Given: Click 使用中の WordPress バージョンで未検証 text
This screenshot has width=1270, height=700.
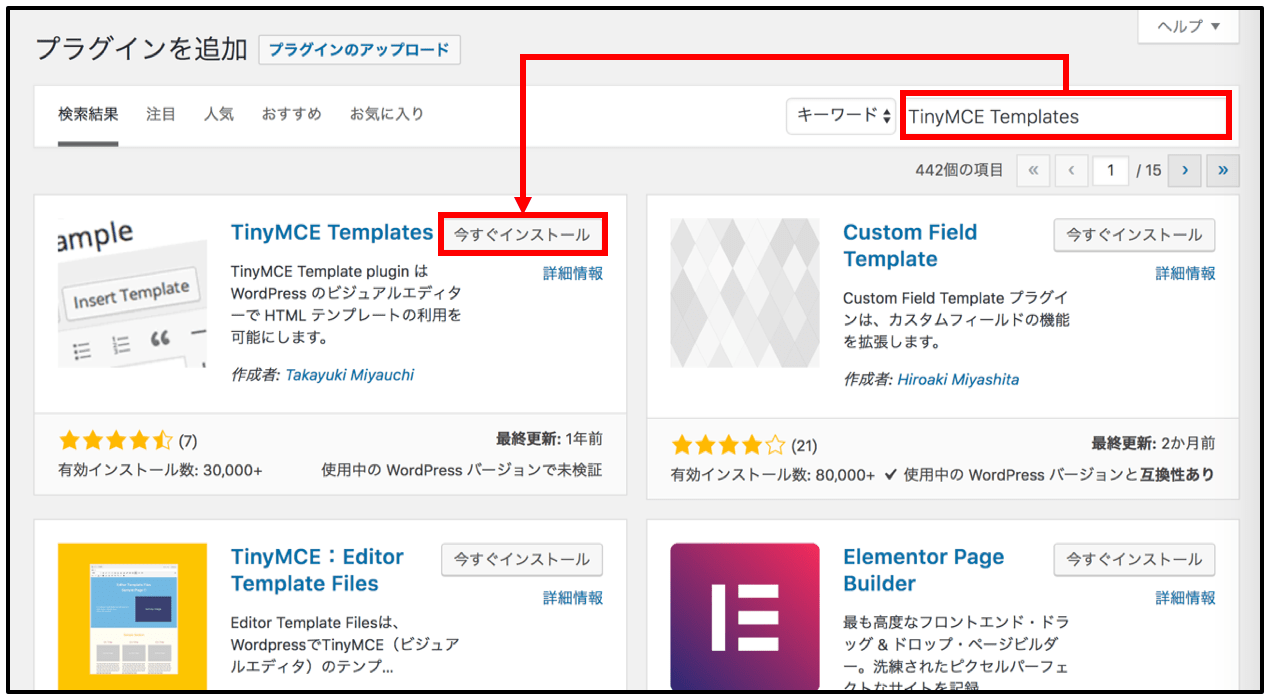Looking at the screenshot, I should [x=462, y=470].
